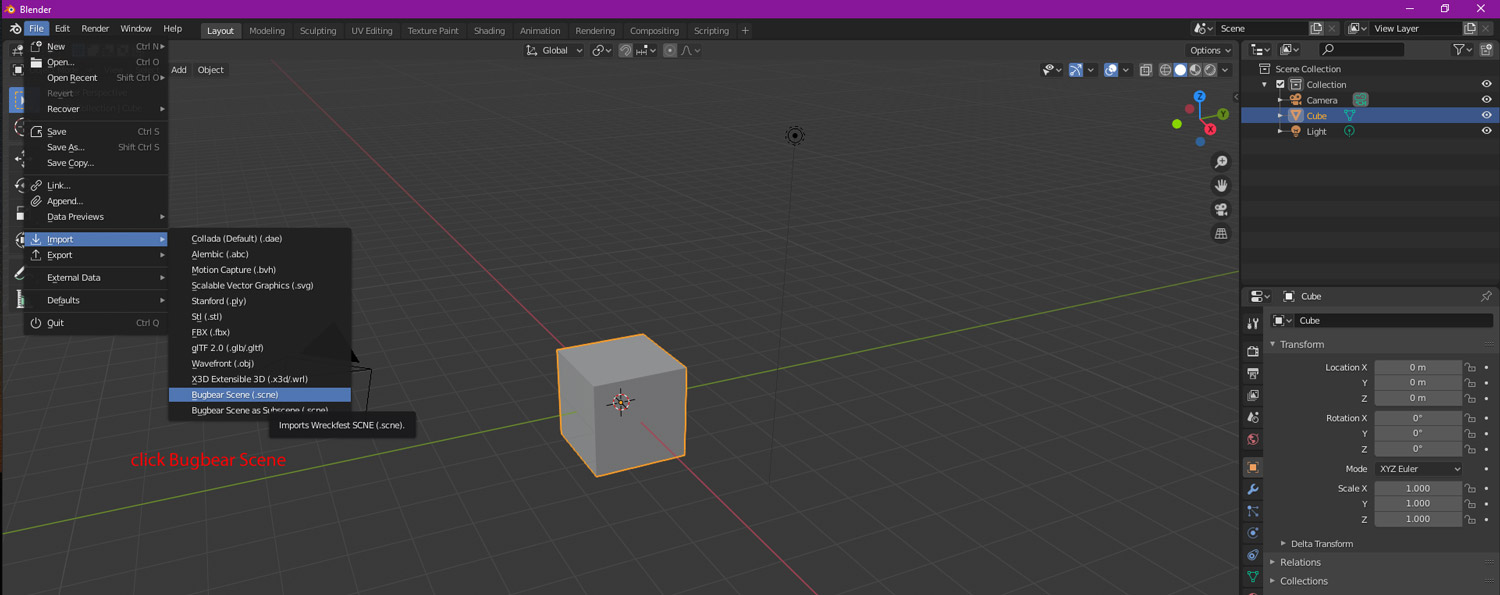Open the Physics properties tab
The height and width of the screenshot is (595, 1500).
coord(1253,533)
